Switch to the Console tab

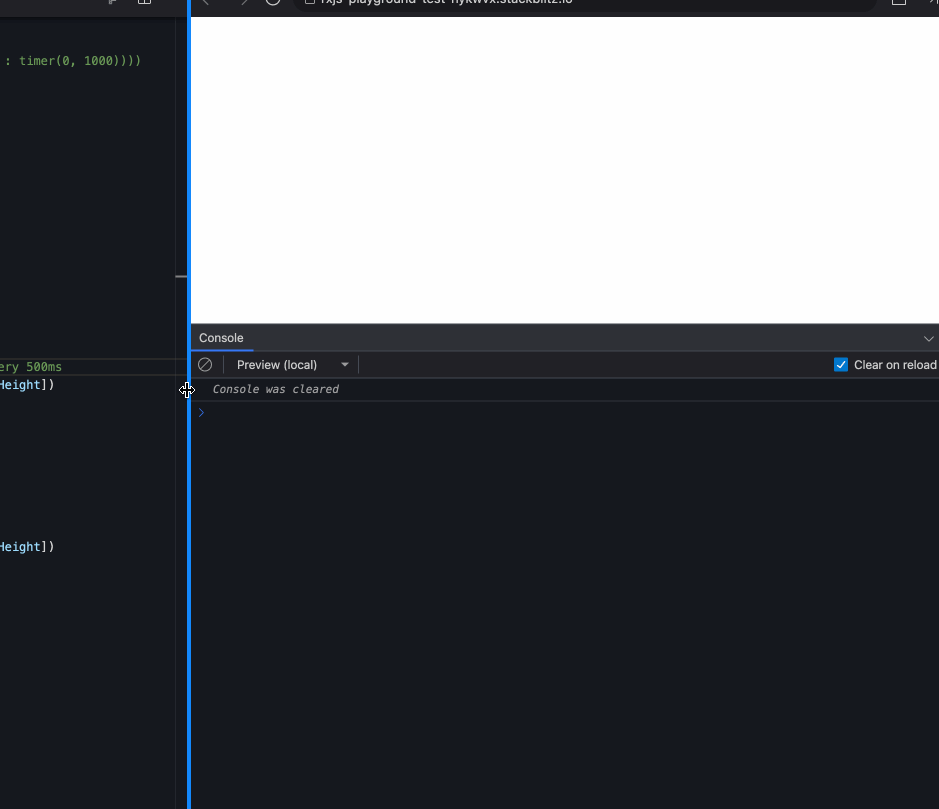click(x=220, y=338)
